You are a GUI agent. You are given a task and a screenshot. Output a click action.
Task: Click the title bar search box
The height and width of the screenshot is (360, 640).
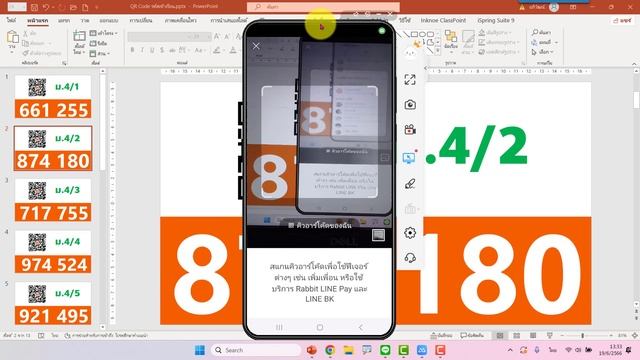coord(323,7)
